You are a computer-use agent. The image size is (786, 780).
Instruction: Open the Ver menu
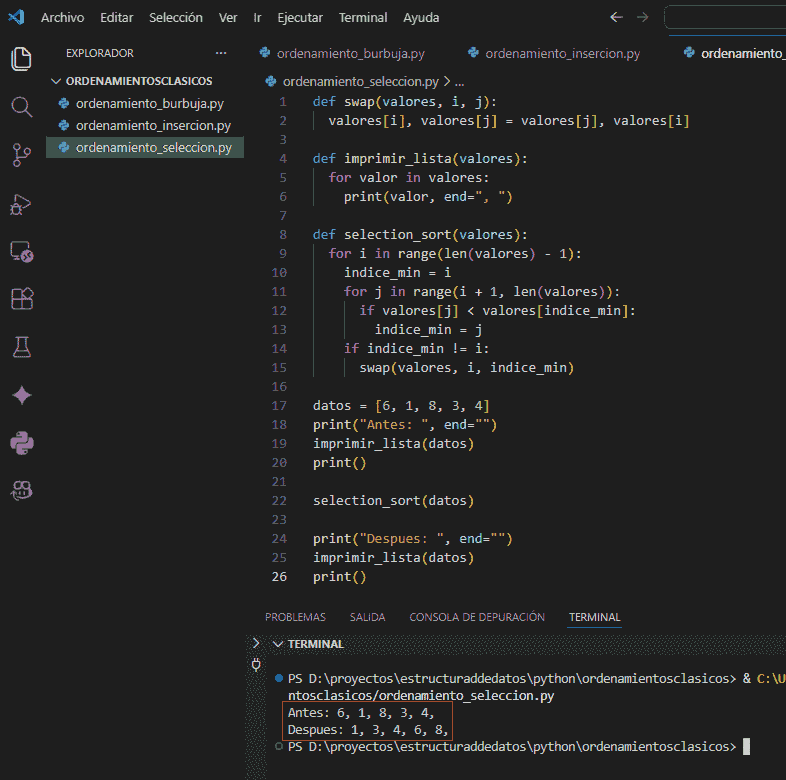pyautogui.click(x=228, y=18)
